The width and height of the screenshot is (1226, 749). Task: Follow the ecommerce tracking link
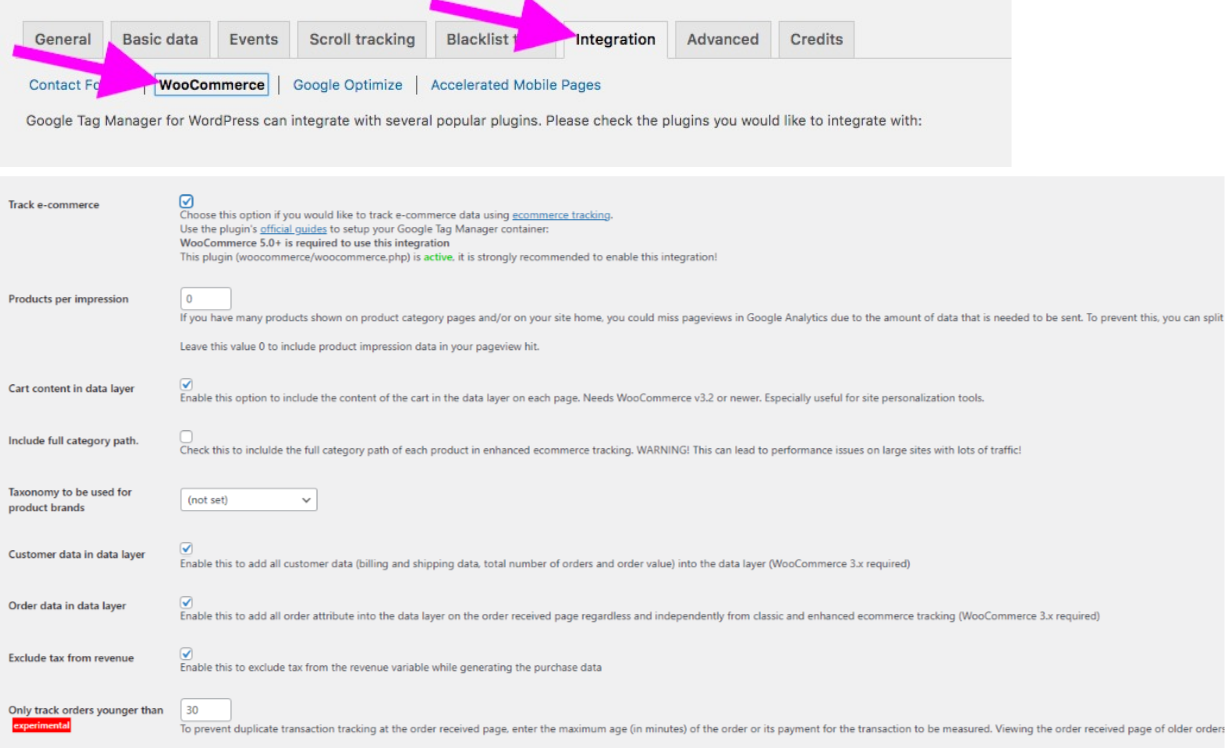[x=561, y=215]
